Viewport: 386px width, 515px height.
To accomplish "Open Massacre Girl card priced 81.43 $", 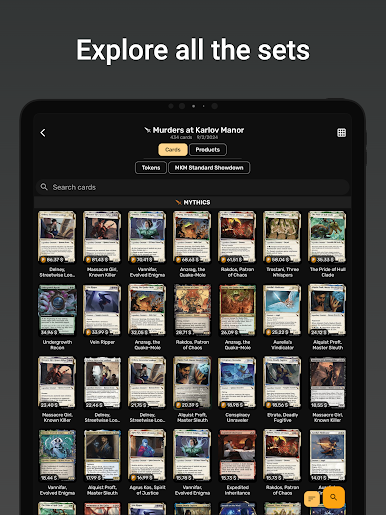I will click(x=102, y=237).
